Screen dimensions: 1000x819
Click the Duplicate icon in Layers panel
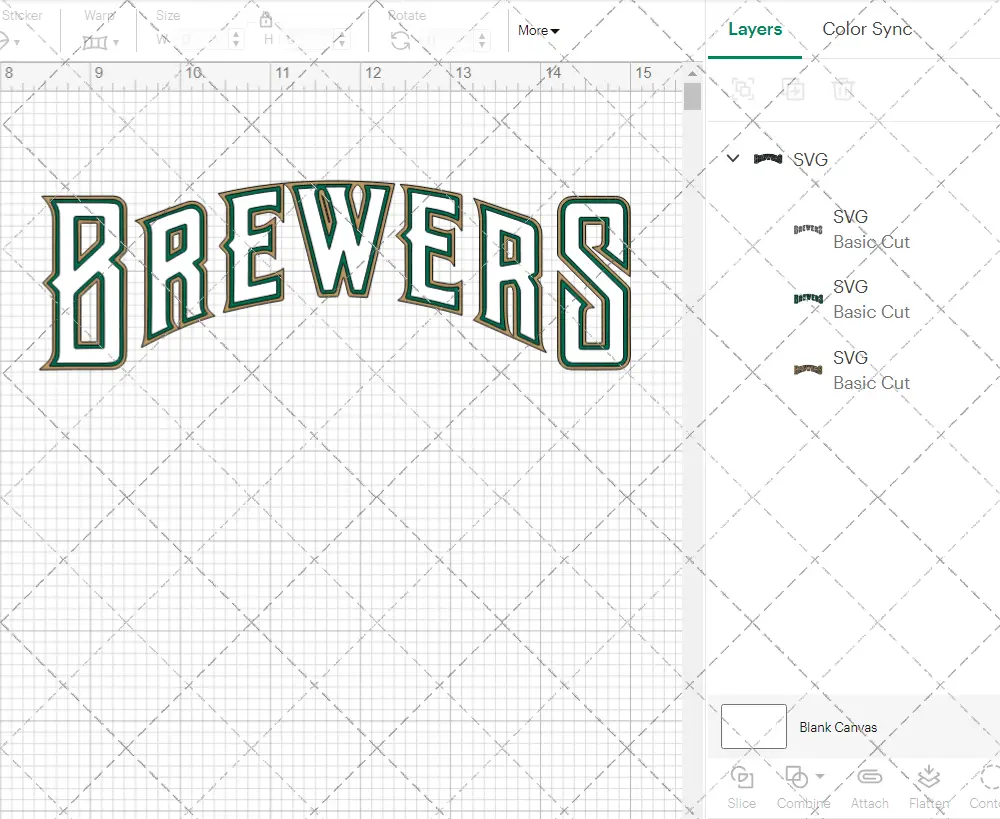pyautogui.click(x=794, y=89)
